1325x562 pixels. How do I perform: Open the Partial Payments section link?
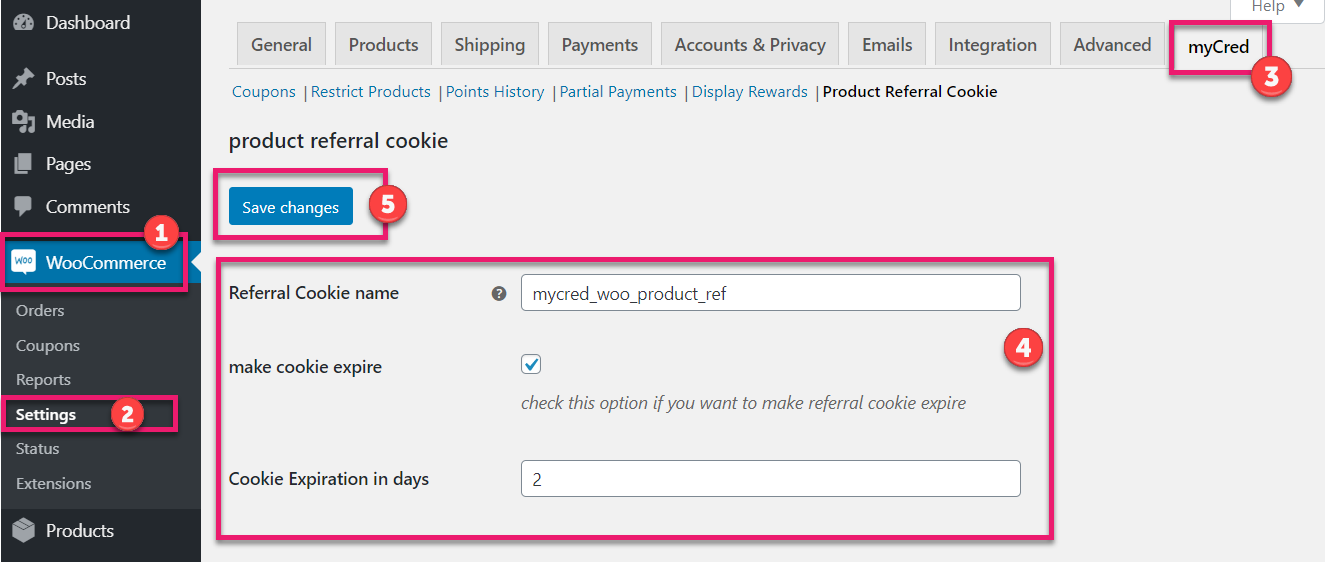(618, 92)
